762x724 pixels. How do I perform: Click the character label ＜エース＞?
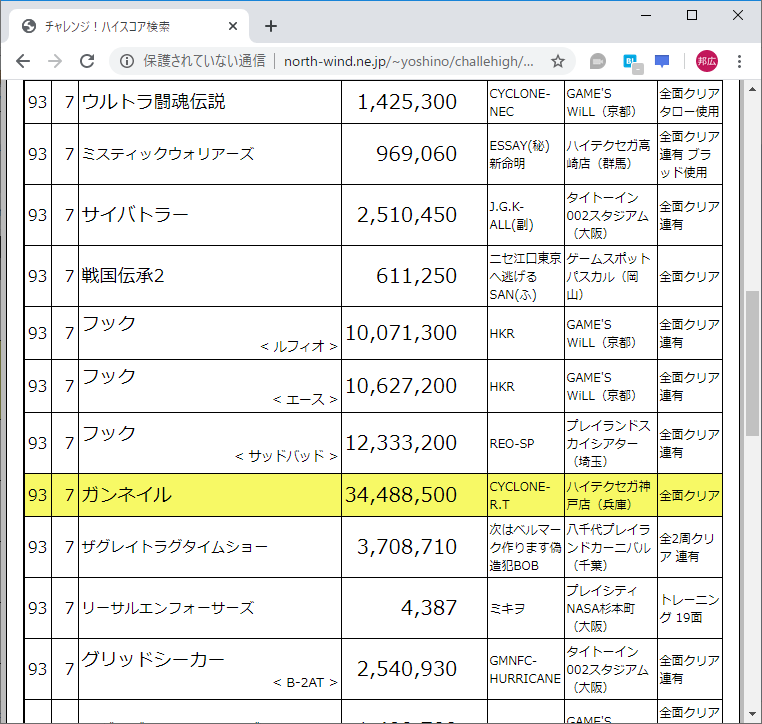pyautogui.click(x=305, y=399)
